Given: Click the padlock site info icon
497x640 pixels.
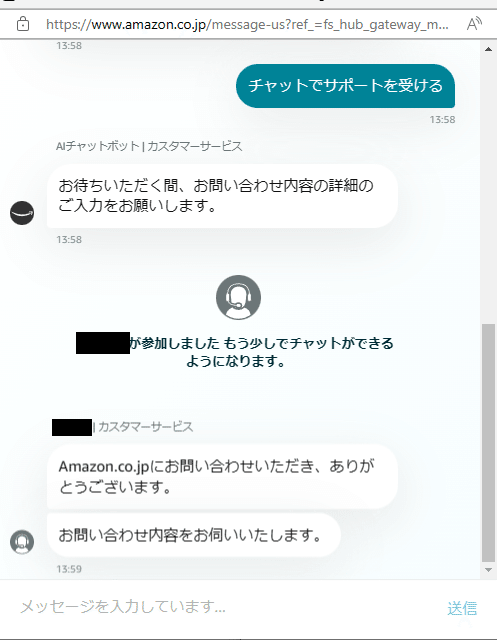Looking at the screenshot, I should (23, 24).
